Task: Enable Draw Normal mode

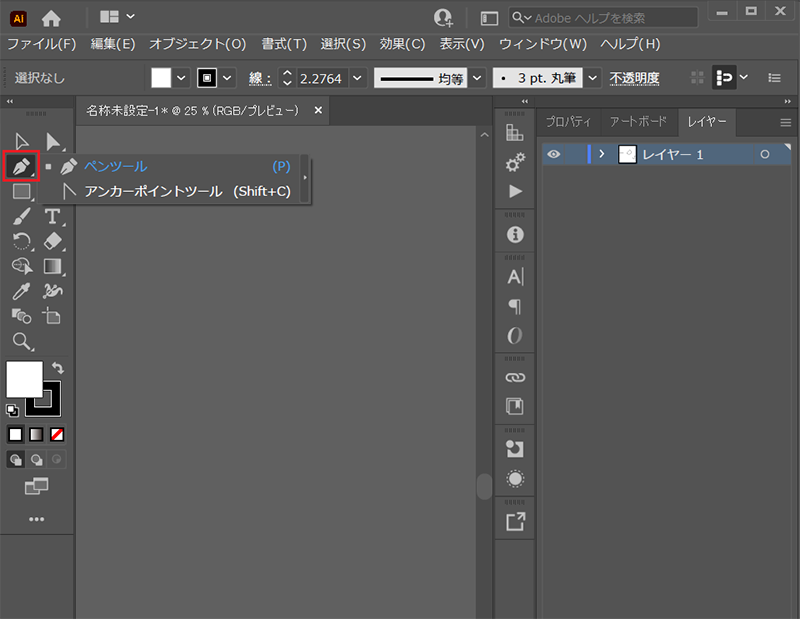Action: coord(15,459)
